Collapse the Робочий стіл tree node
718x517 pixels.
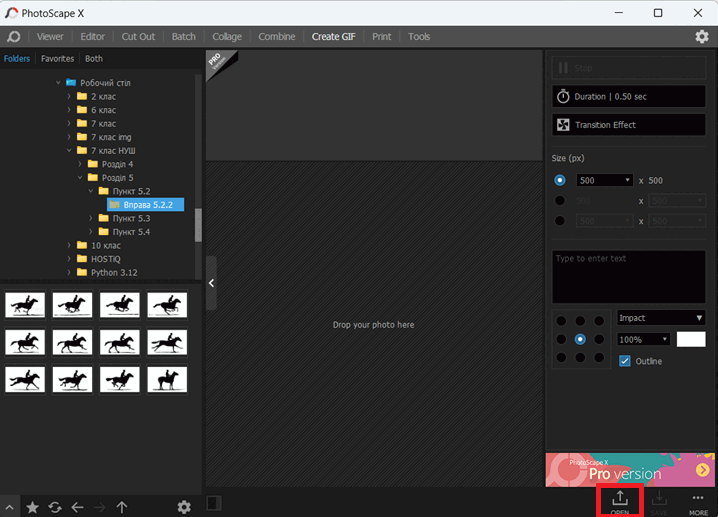click(x=58, y=82)
